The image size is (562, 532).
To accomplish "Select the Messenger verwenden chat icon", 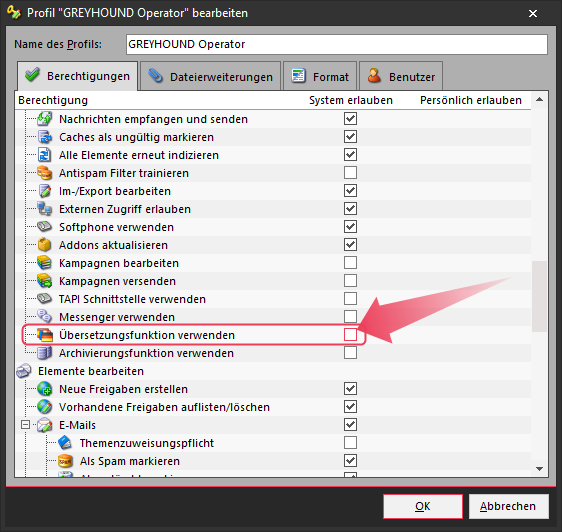I will point(45,317).
